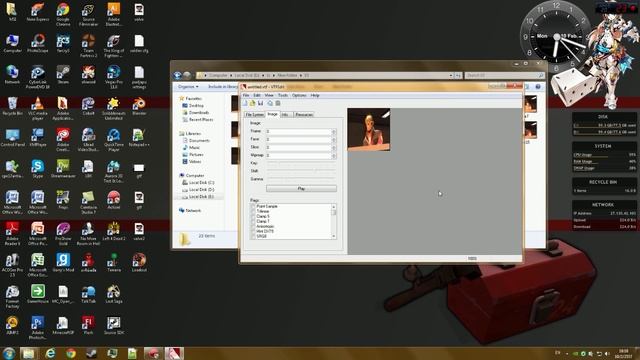Select the VLC media player desktop icon
Screen dimensions: 640x360
[38, 108]
